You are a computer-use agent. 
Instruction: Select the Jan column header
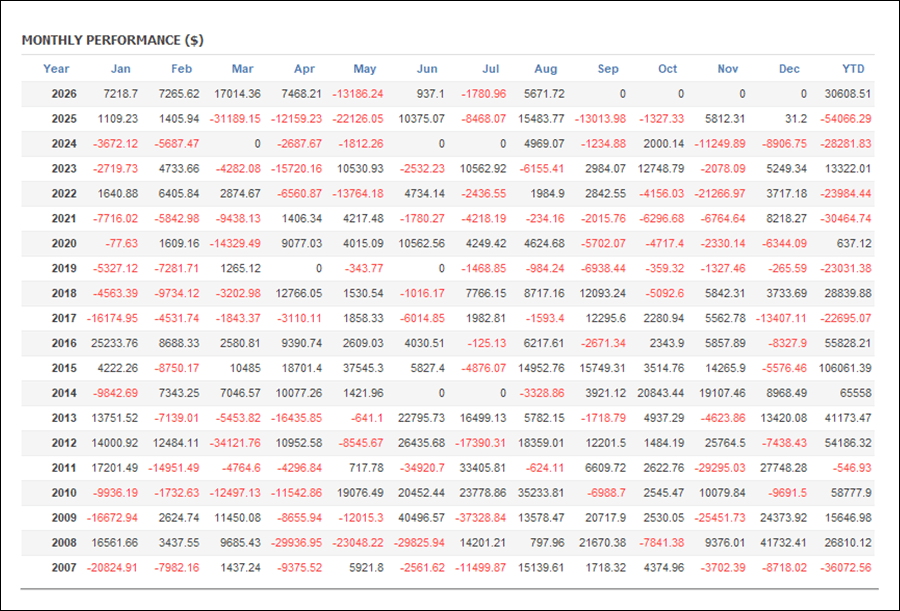[121, 69]
